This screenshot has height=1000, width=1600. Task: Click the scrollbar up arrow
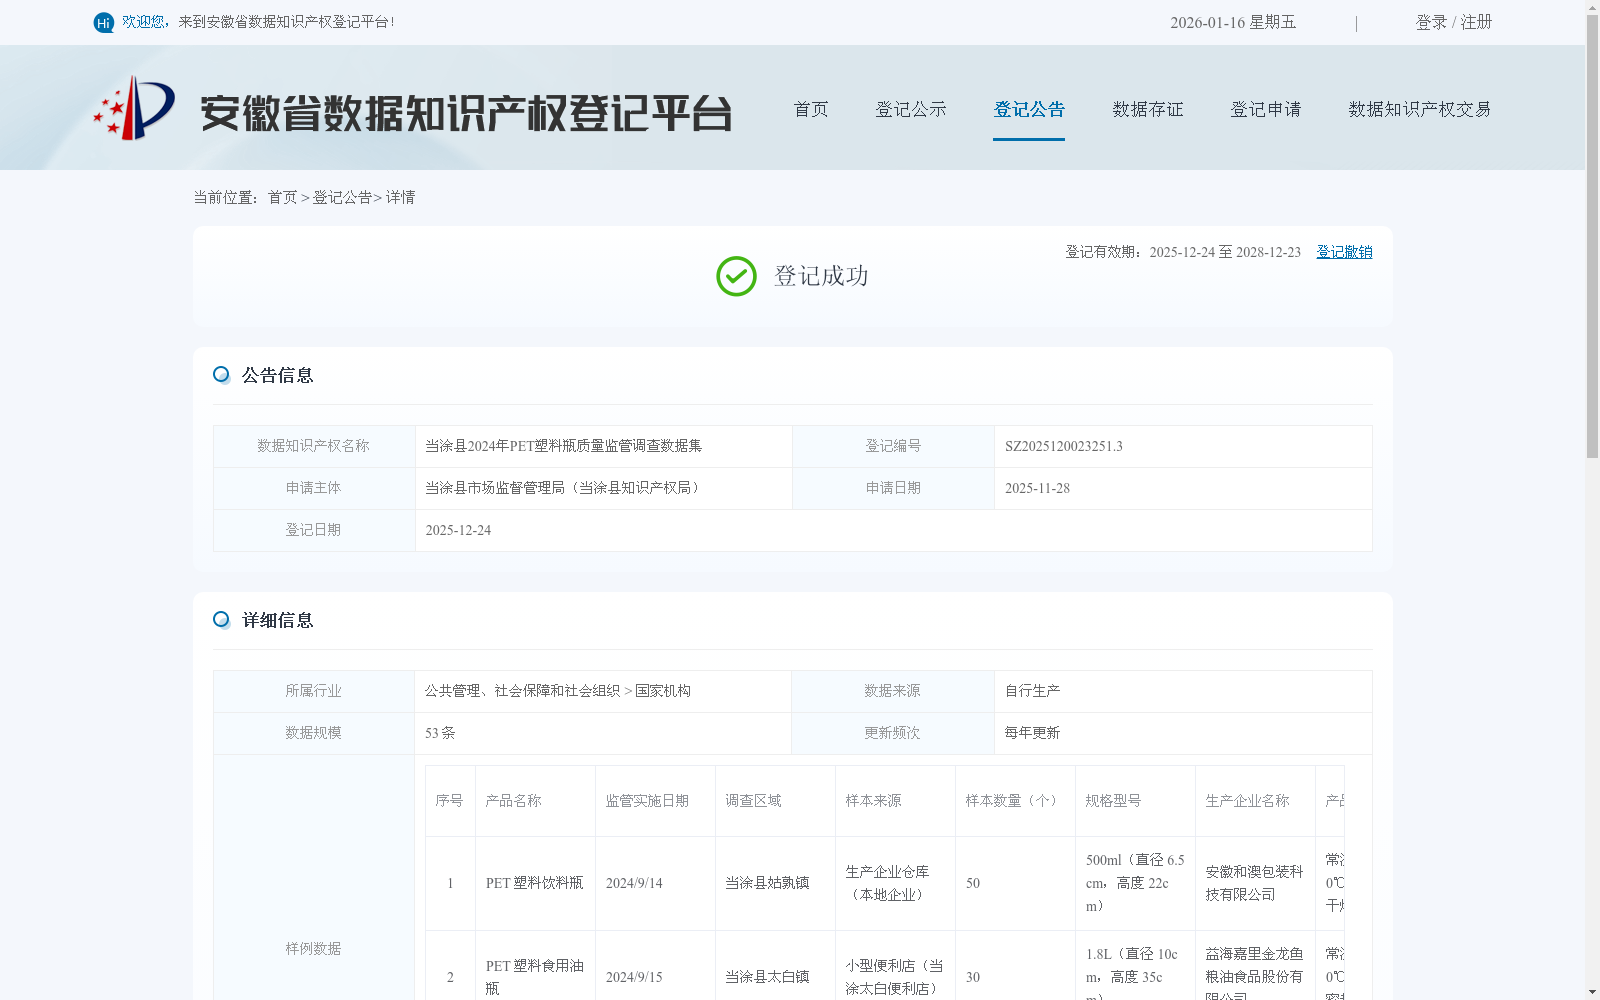(x=1592, y=7)
